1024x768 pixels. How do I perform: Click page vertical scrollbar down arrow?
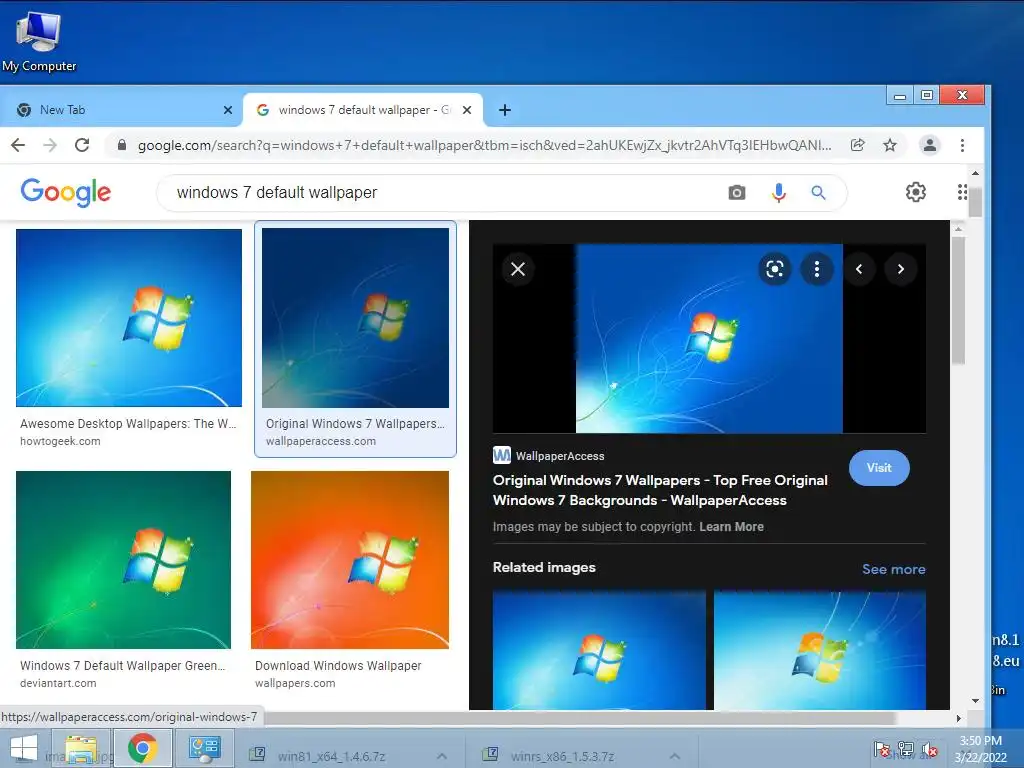(975, 701)
